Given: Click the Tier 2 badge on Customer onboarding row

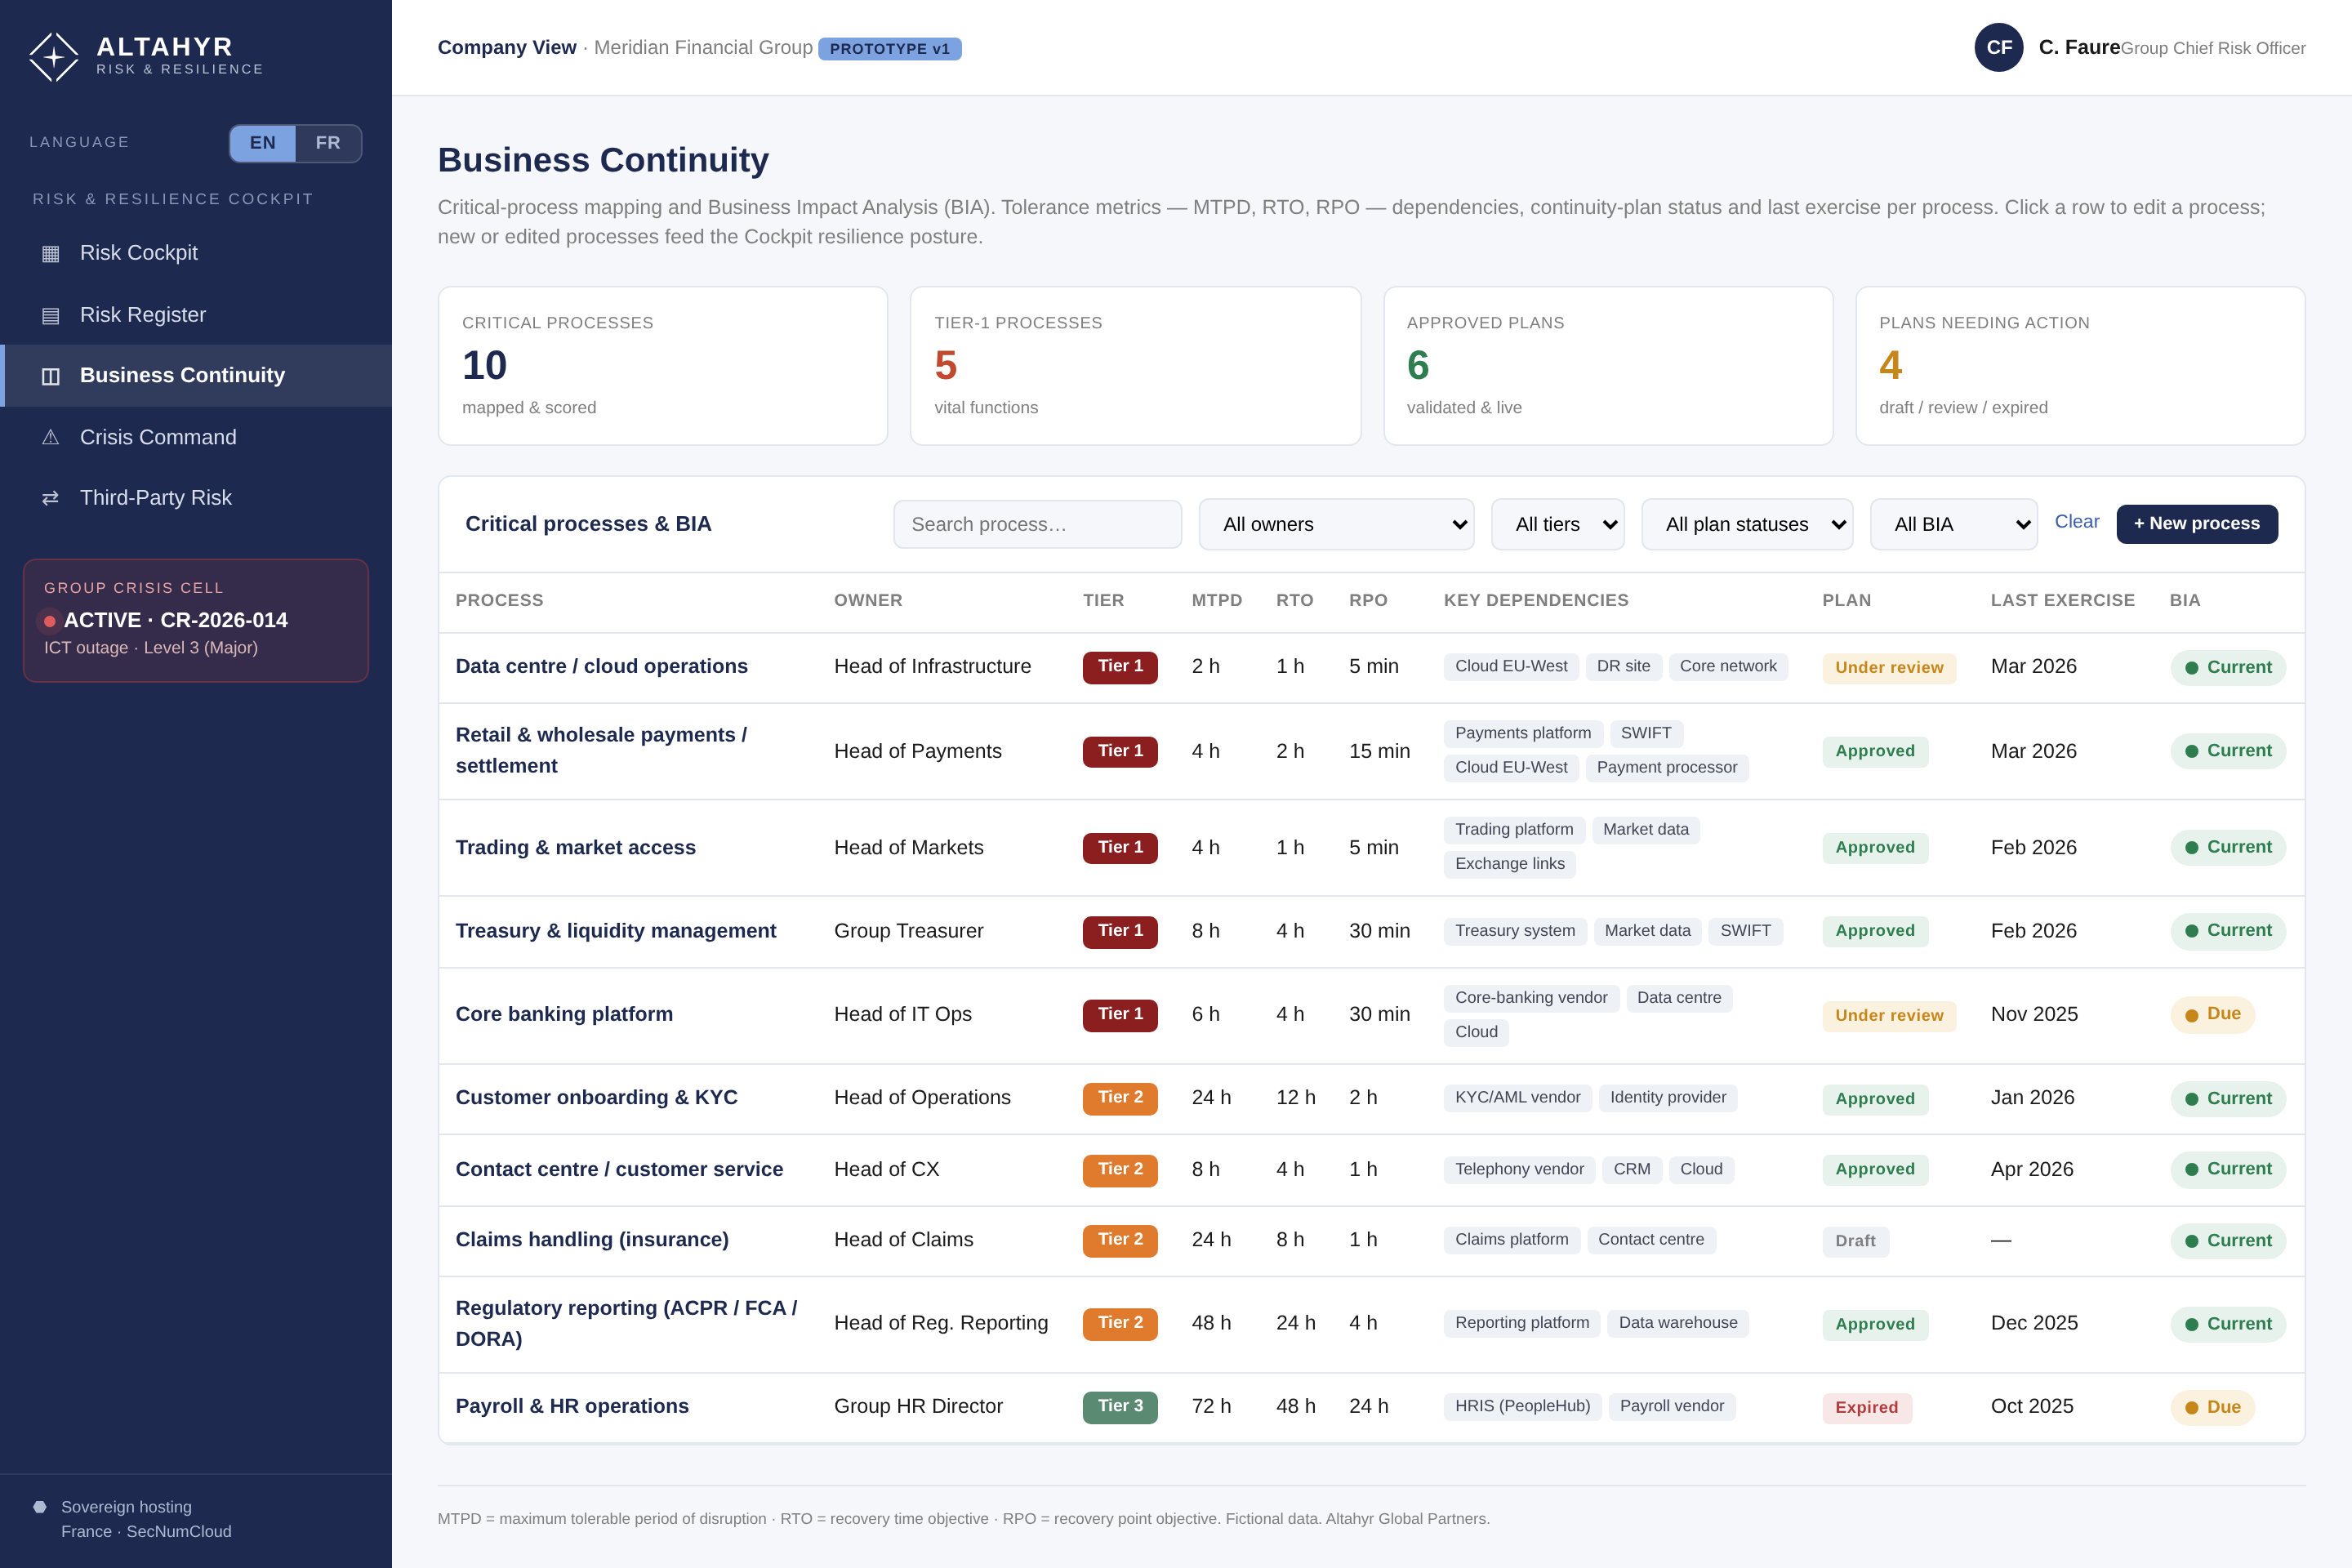Looking at the screenshot, I should (x=1120, y=1098).
